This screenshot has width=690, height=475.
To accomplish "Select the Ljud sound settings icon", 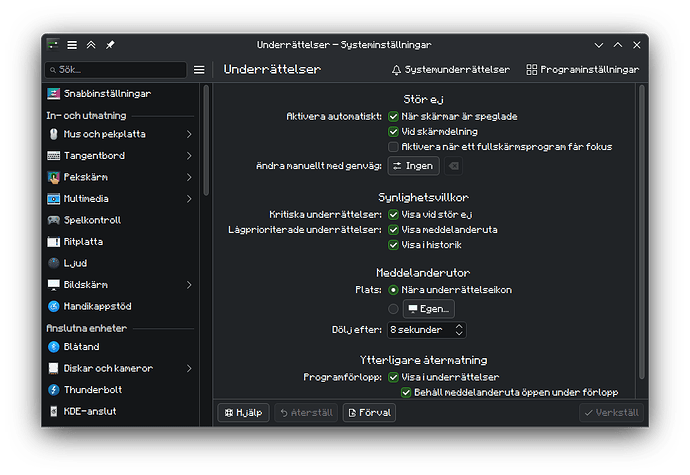I will pos(55,263).
